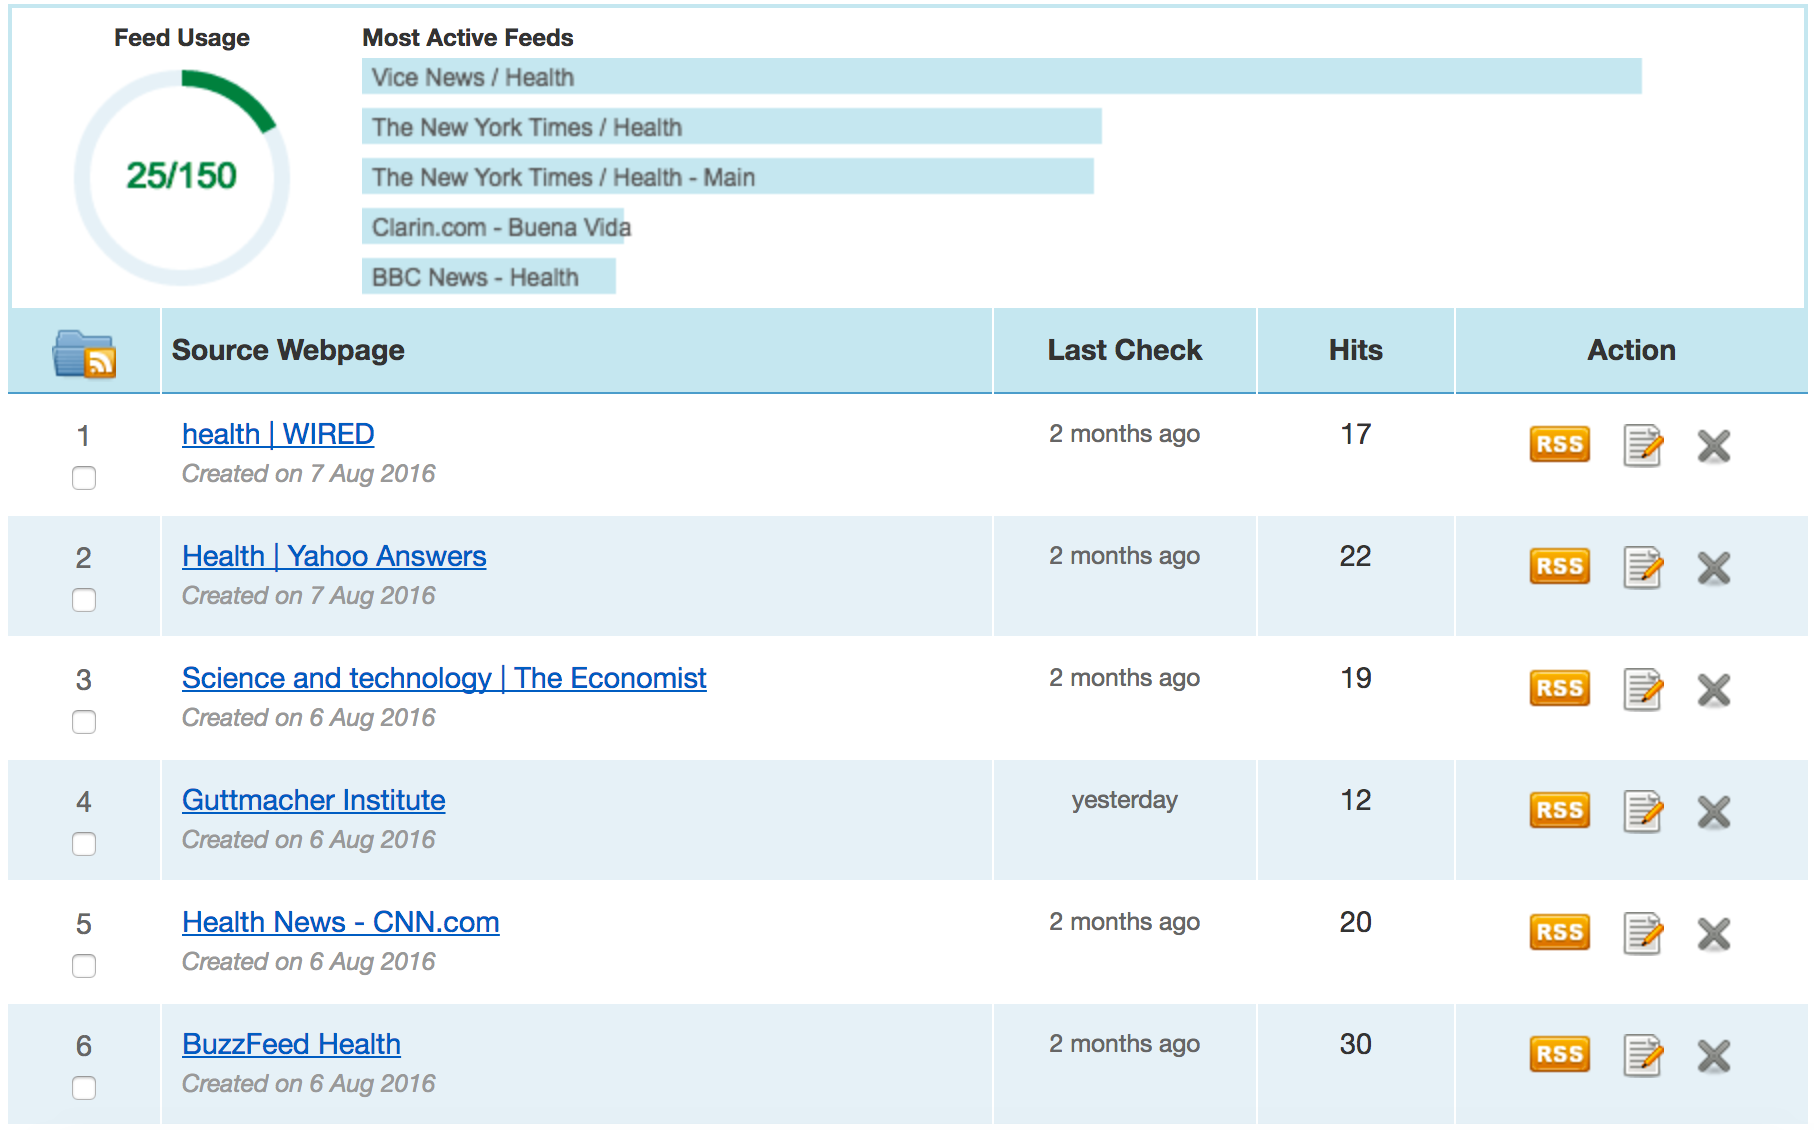
Task: Tick the checkbox for row 4 Guttmacher Institute
Action: pos(84,844)
